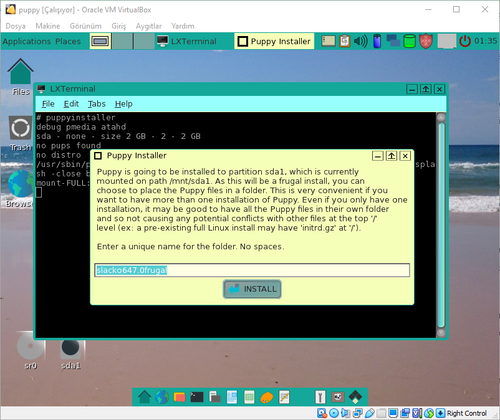Close the LXTerminal window
Screen dimensions: 500x420
click(x=439, y=89)
